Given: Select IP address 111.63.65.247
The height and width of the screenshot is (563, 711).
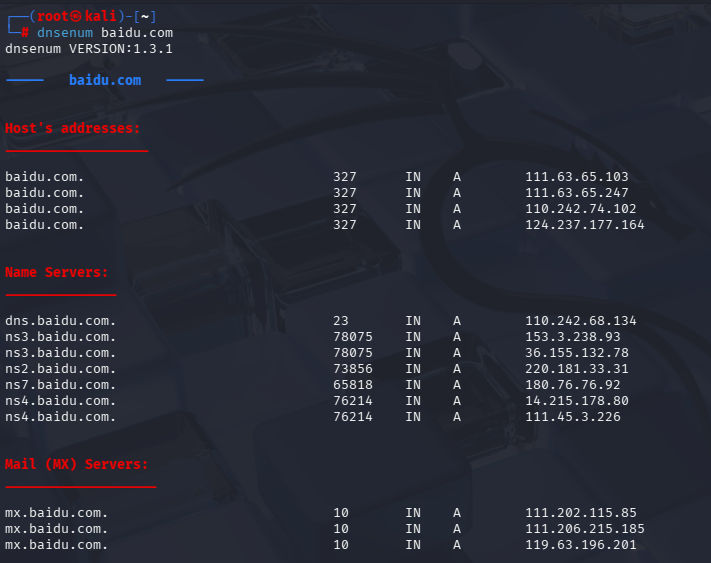Looking at the screenshot, I should click(x=577, y=193).
